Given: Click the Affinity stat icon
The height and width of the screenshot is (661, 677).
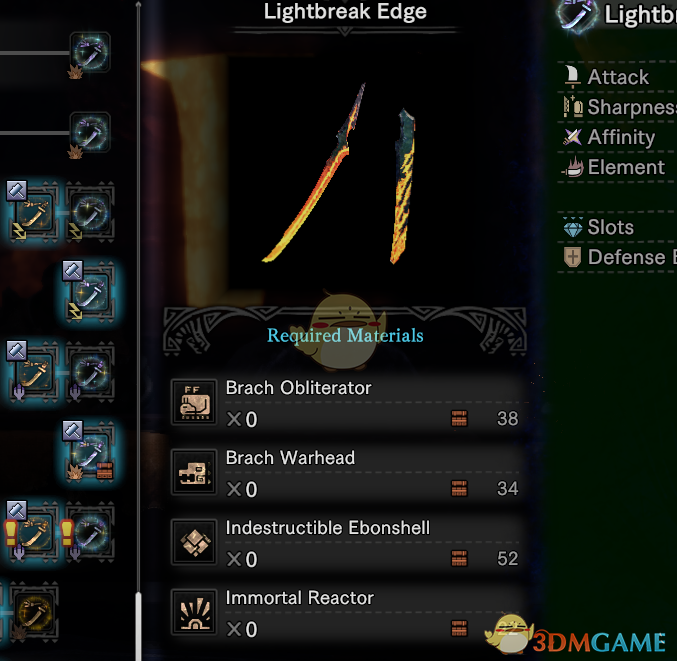Looking at the screenshot, I should click(x=573, y=137).
